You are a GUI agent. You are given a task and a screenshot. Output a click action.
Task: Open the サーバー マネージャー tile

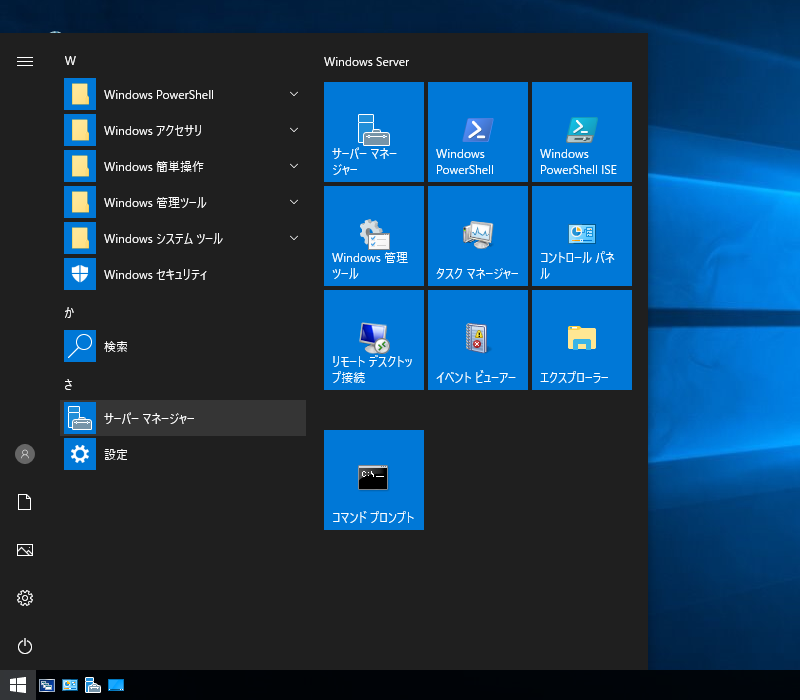pyautogui.click(x=373, y=132)
